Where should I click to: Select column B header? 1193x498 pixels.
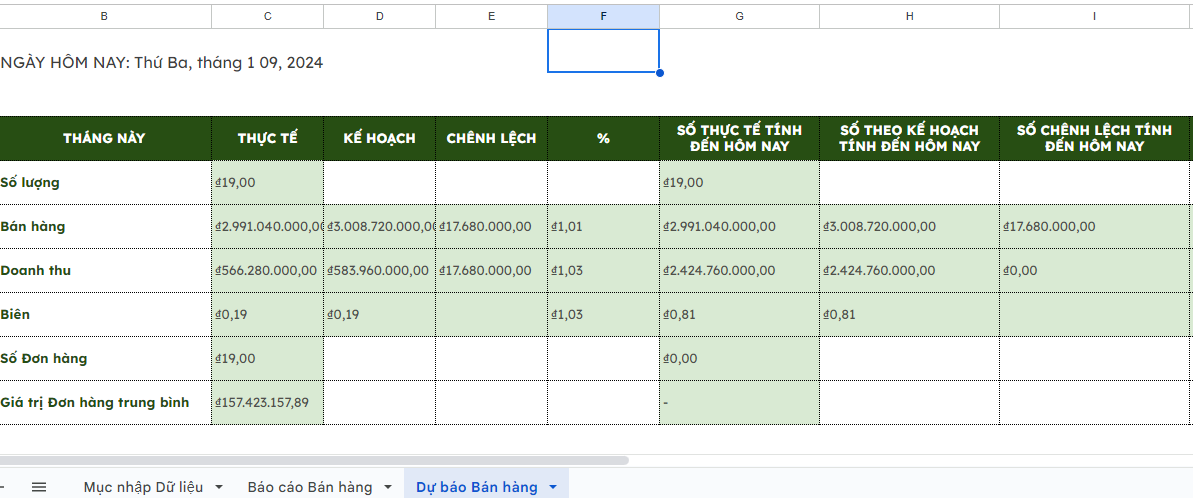coord(104,16)
